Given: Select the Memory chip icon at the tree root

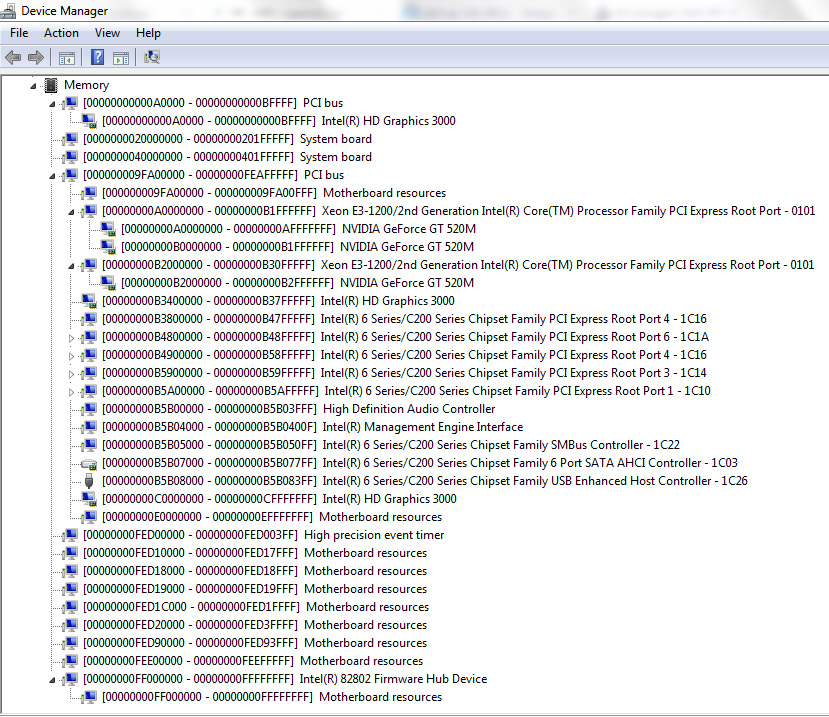Looking at the screenshot, I should pos(51,85).
